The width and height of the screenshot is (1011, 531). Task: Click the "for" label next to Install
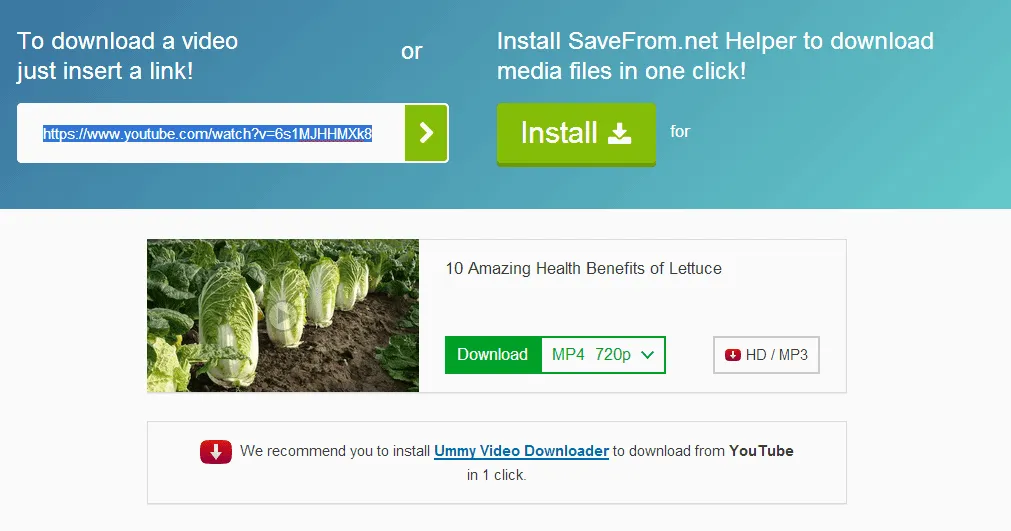click(x=680, y=131)
